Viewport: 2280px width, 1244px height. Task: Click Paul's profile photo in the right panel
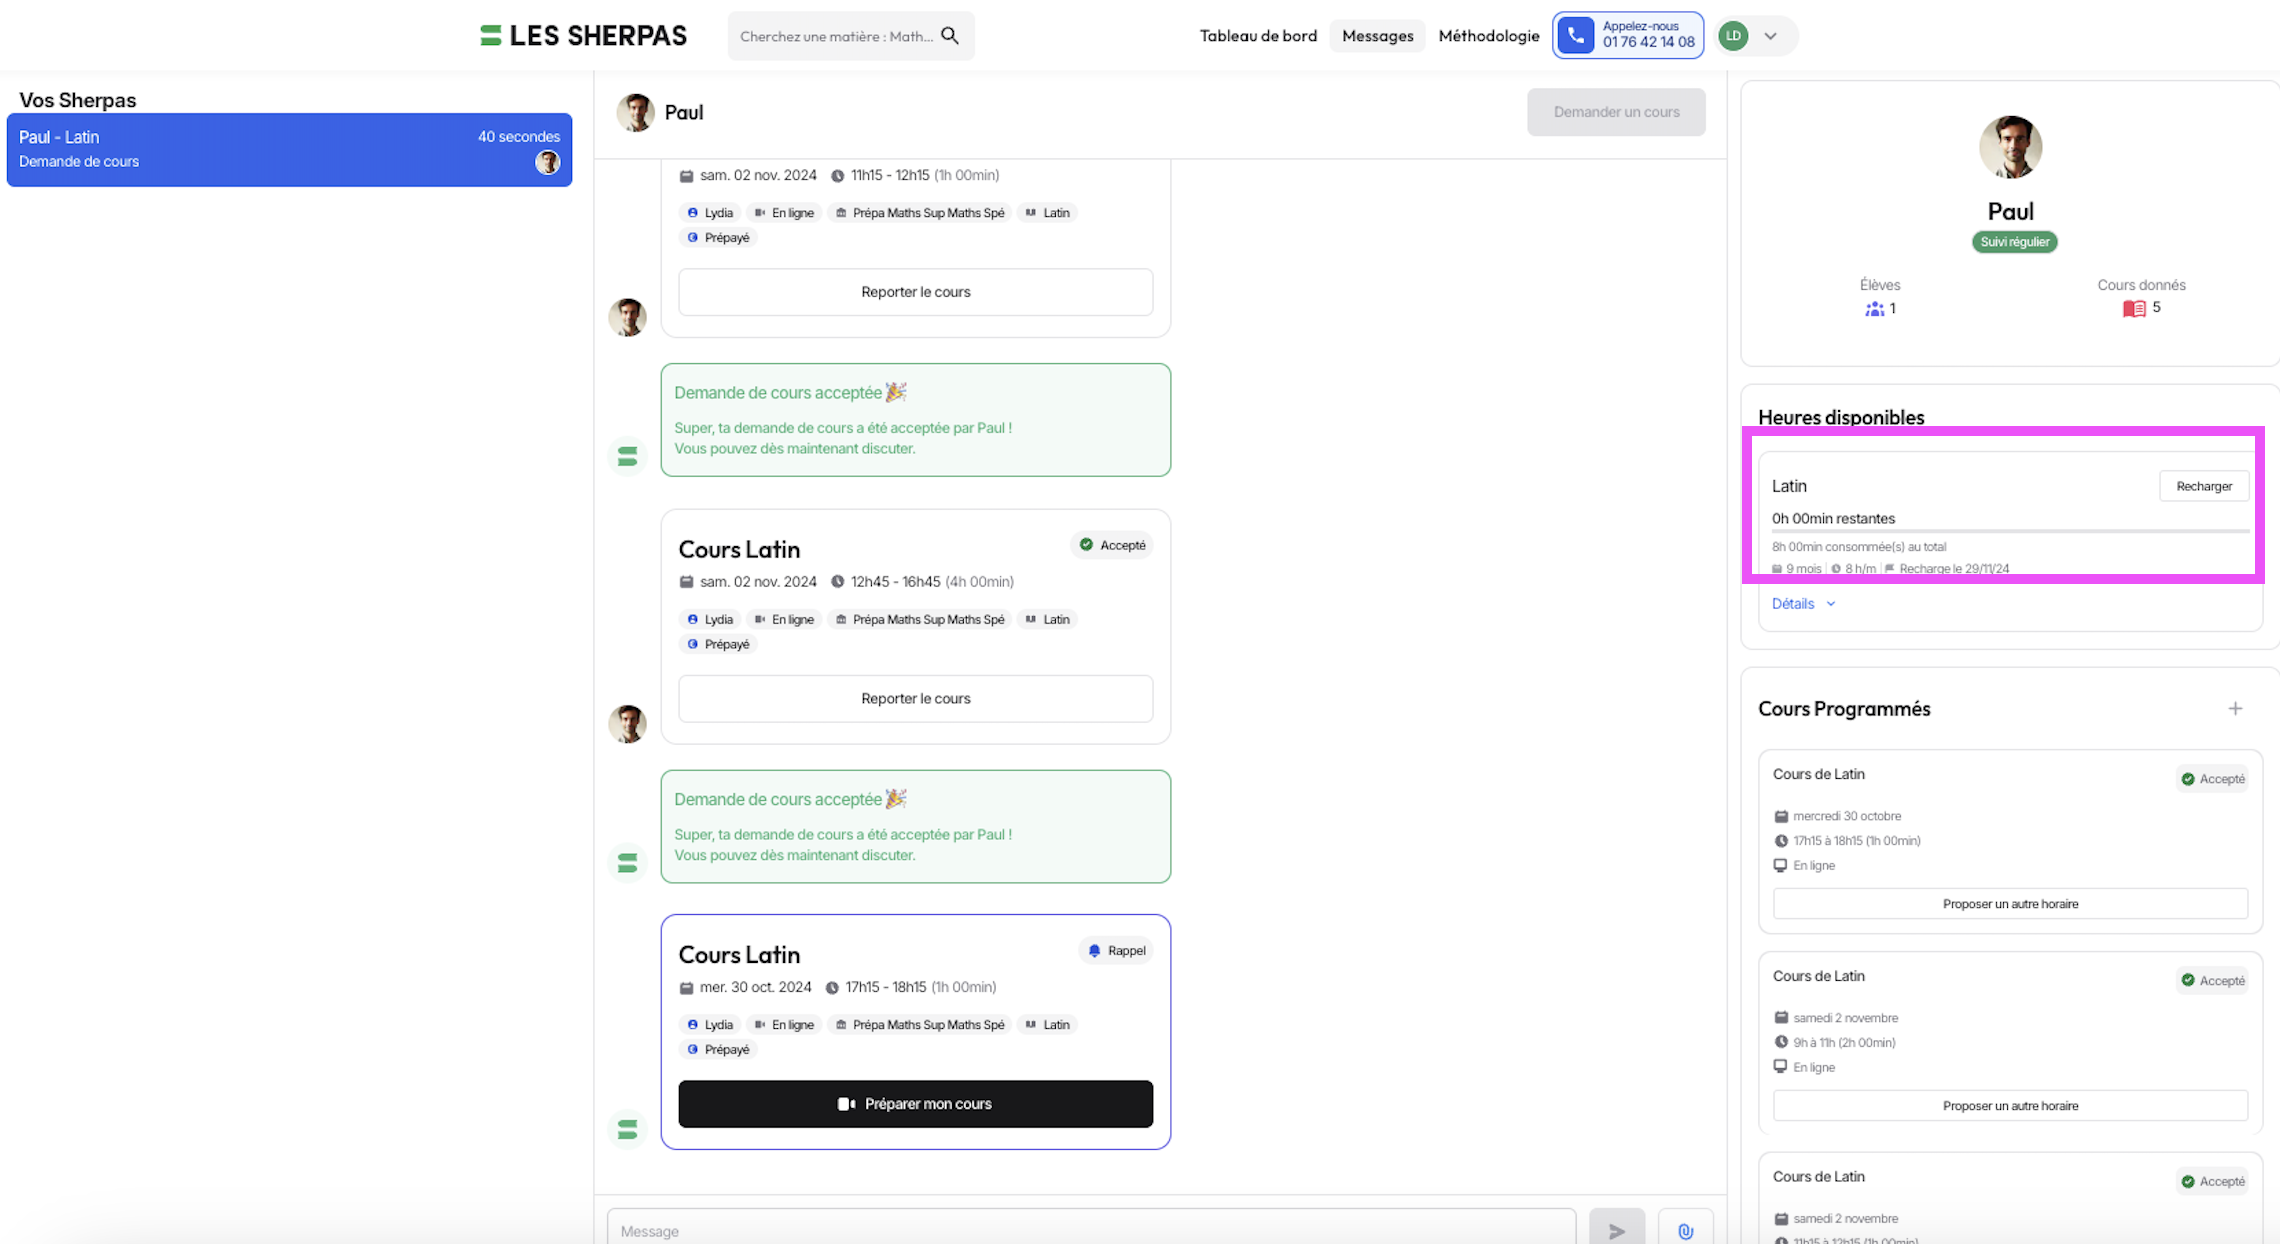[x=2011, y=147]
